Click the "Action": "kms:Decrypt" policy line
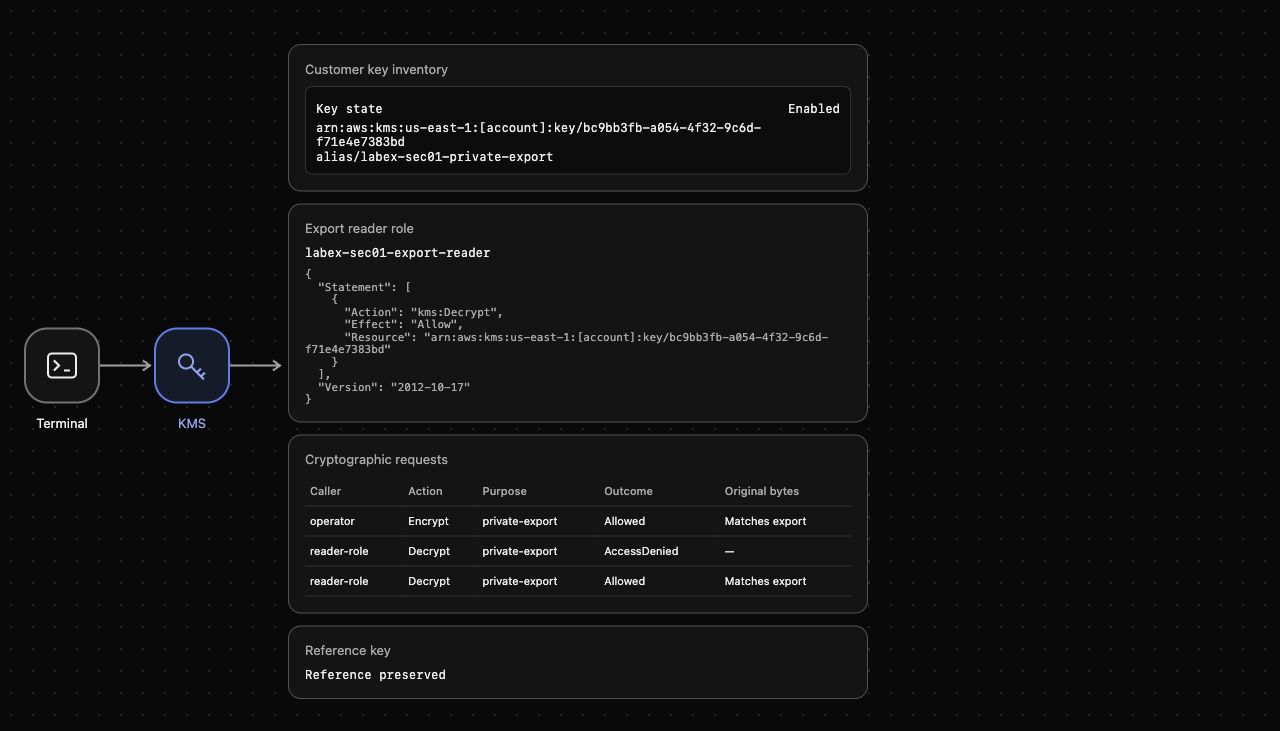Image resolution: width=1280 pixels, height=731 pixels. tap(424, 312)
